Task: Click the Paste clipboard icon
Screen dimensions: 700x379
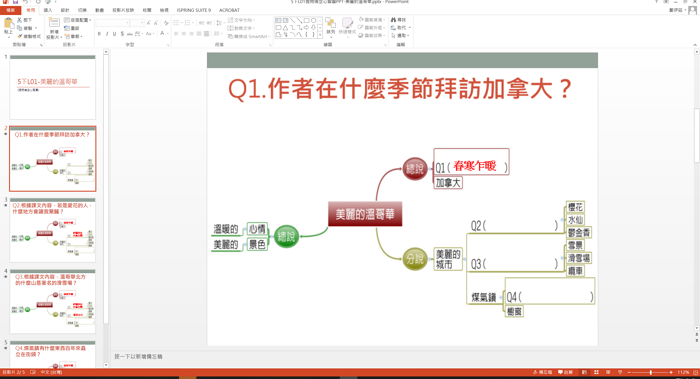Action: point(8,24)
